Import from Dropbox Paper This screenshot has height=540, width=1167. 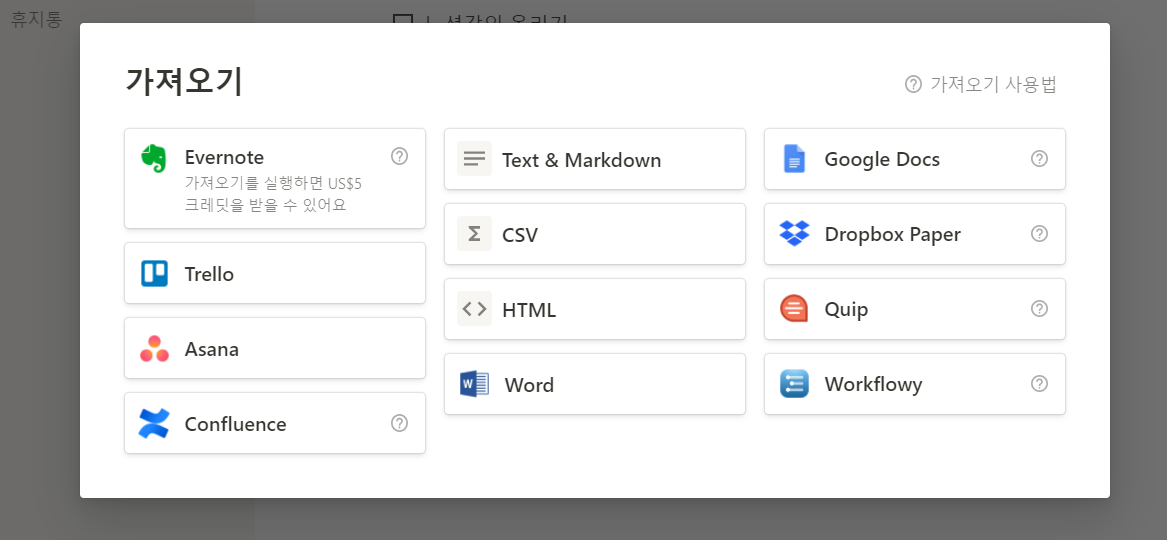[x=915, y=234]
